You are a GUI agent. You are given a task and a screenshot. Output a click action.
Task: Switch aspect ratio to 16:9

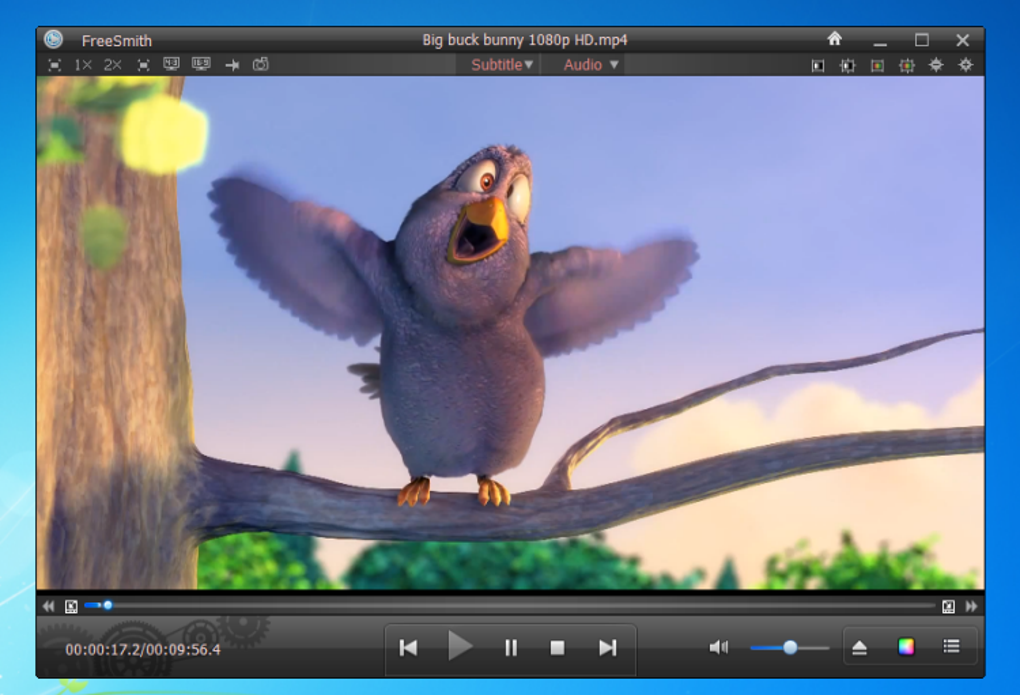[x=201, y=64]
